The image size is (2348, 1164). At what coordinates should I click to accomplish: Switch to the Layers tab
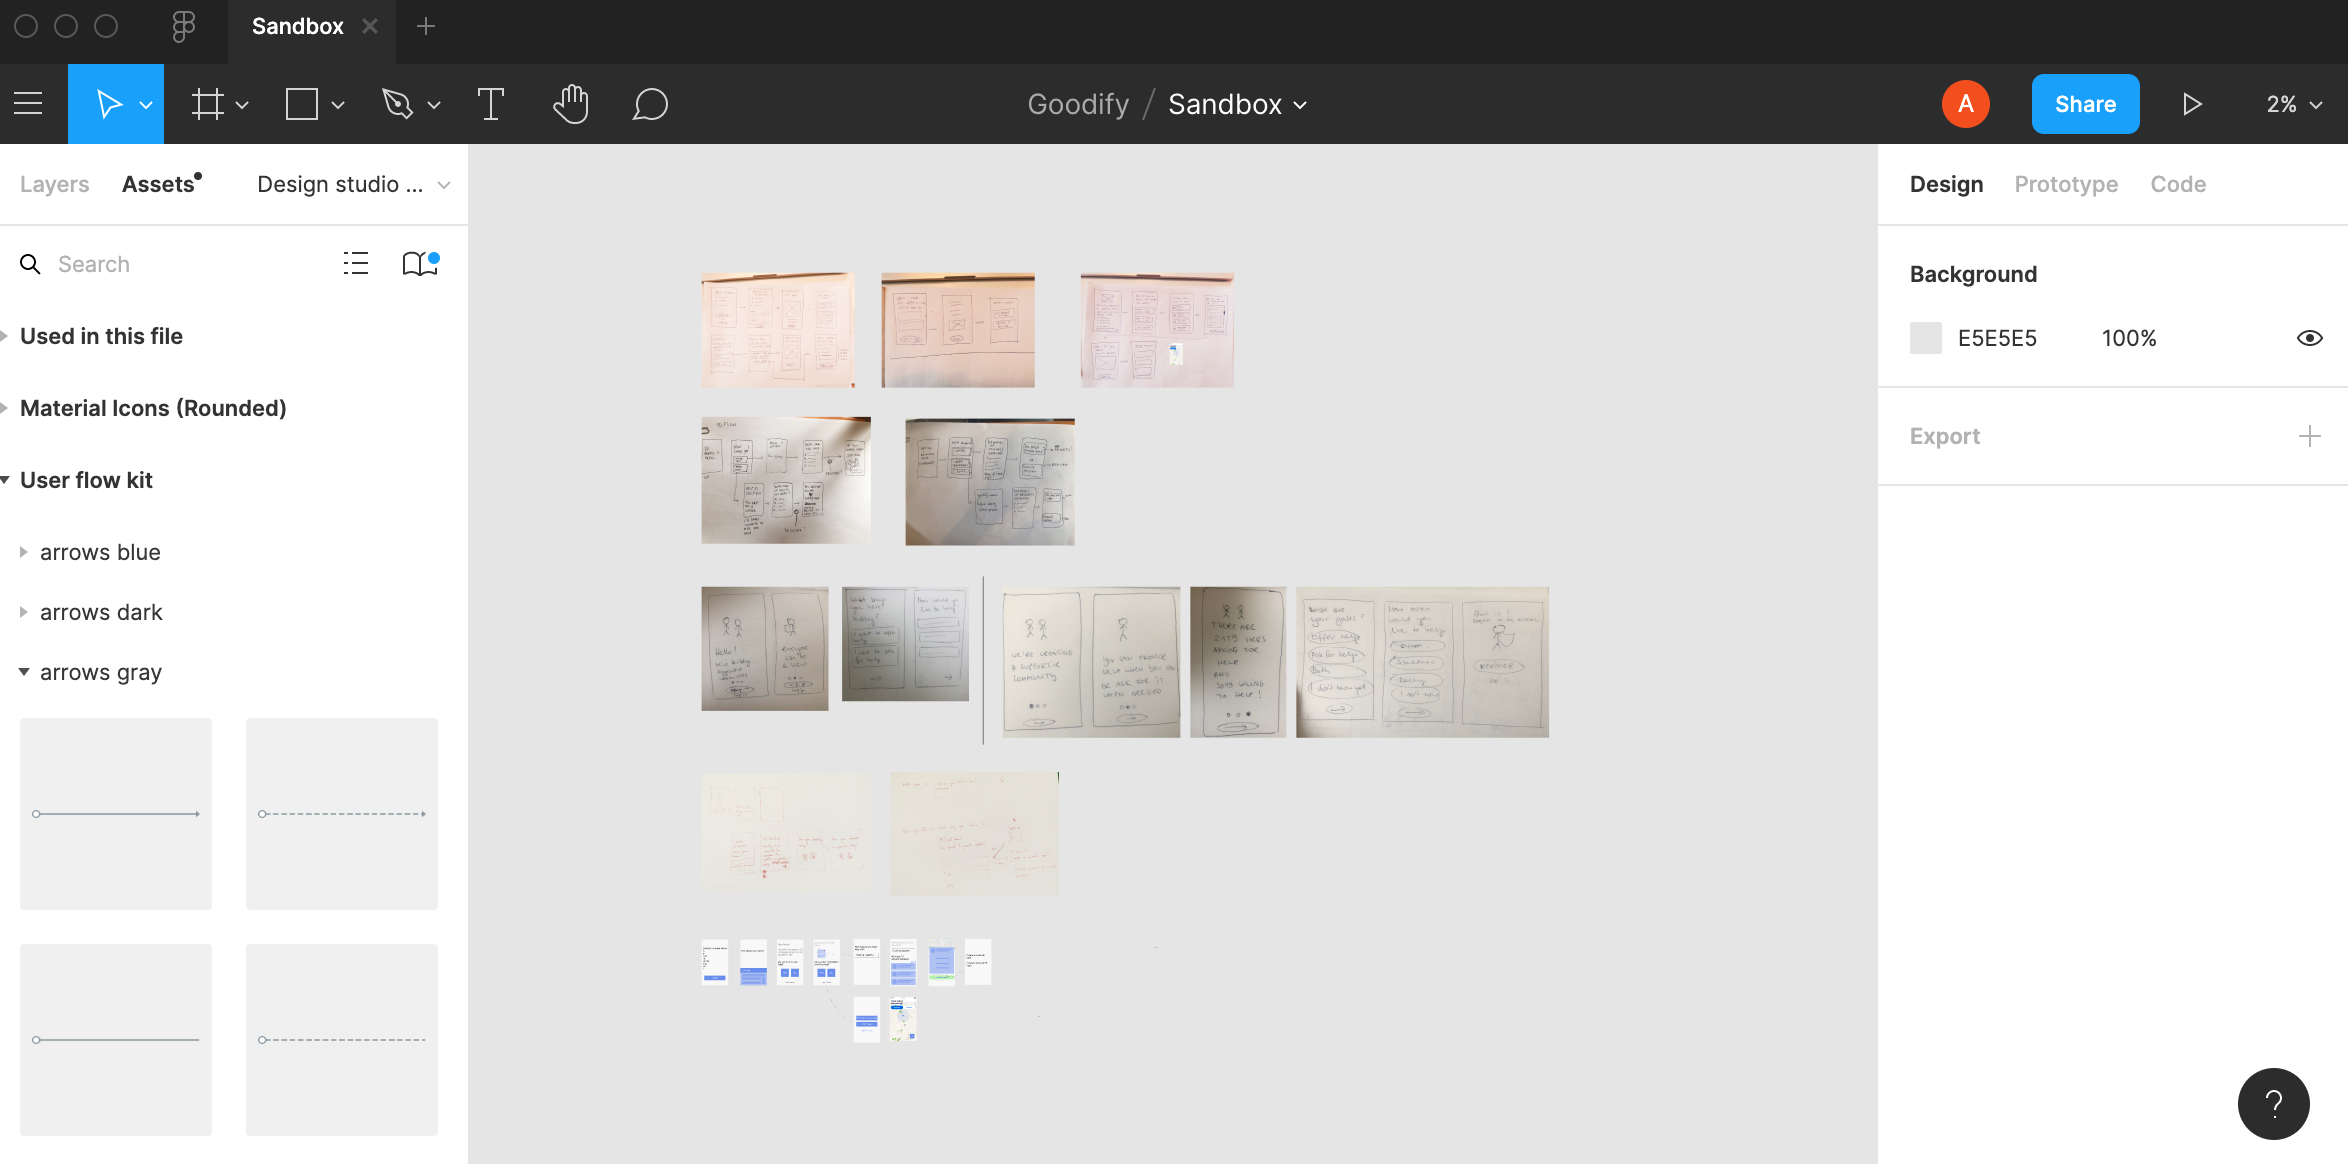pyautogui.click(x=54, y=184)
